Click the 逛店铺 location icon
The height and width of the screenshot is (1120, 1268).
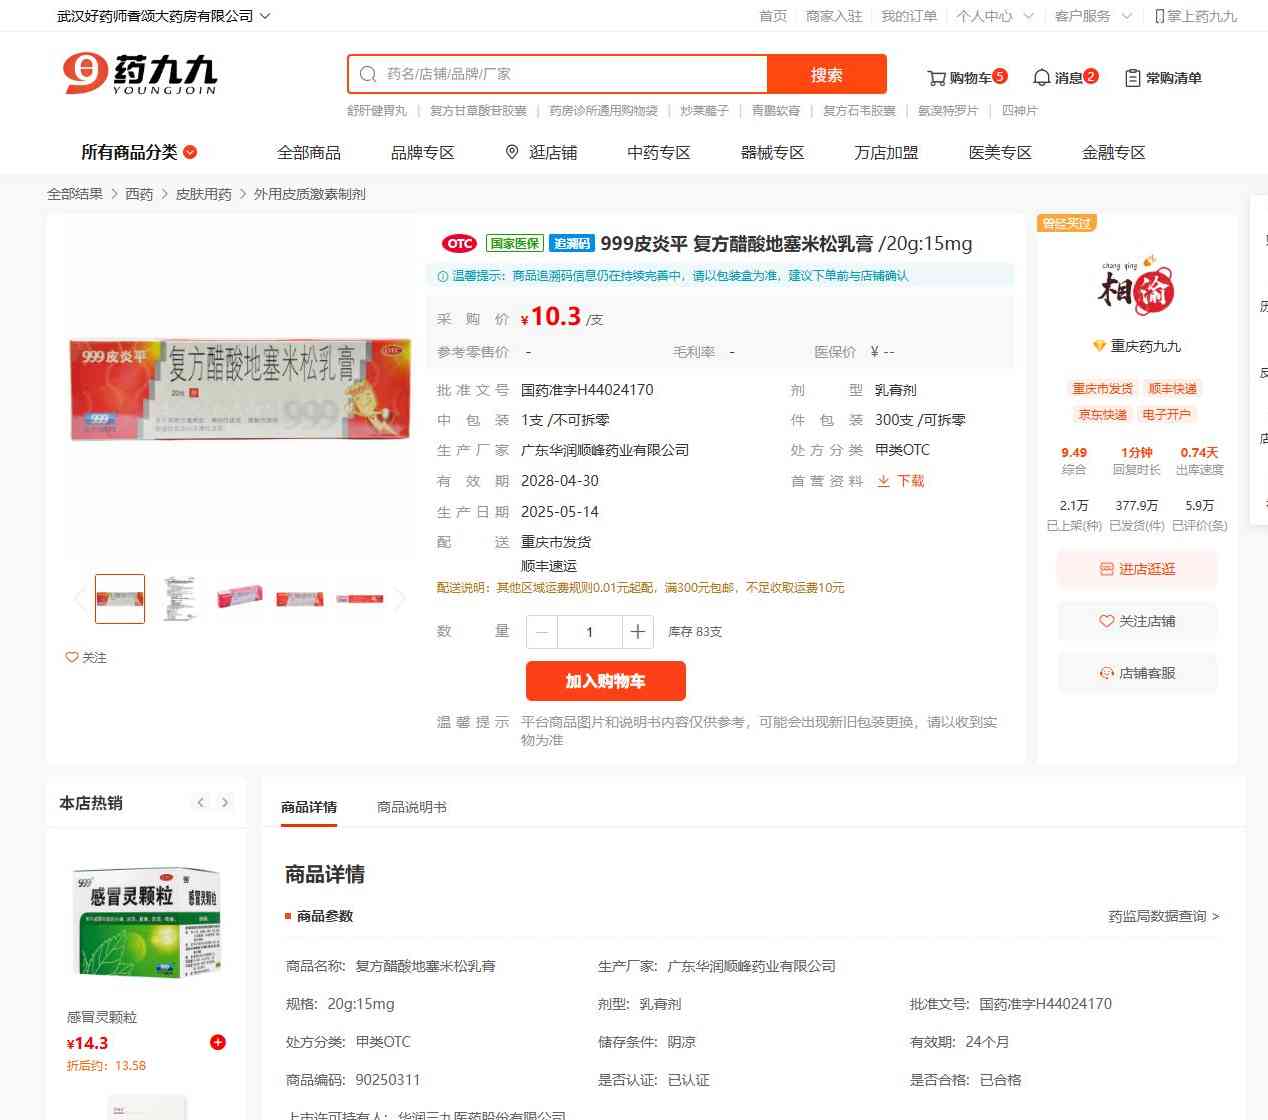point(512,152)
